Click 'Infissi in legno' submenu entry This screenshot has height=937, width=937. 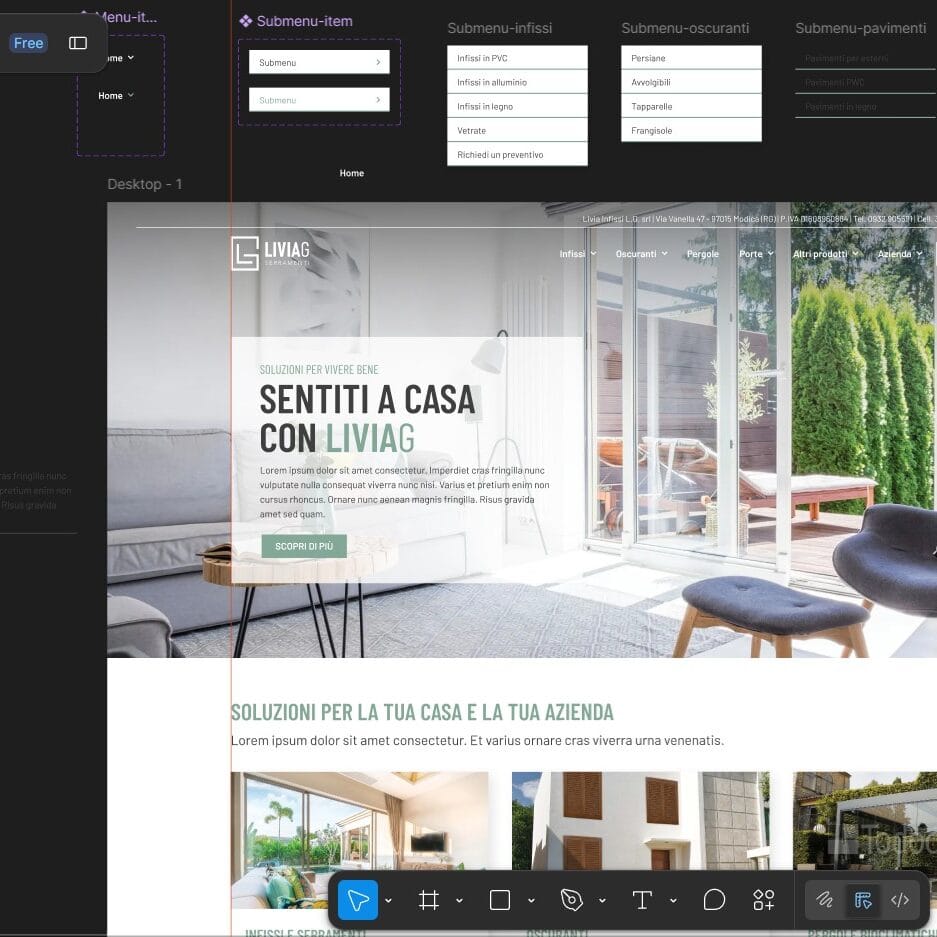(518, 106)
